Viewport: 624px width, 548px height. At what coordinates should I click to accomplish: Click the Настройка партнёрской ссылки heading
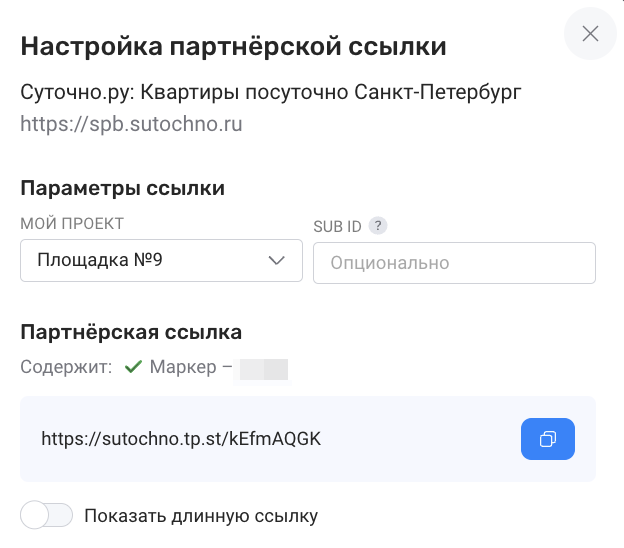(234, 46)
